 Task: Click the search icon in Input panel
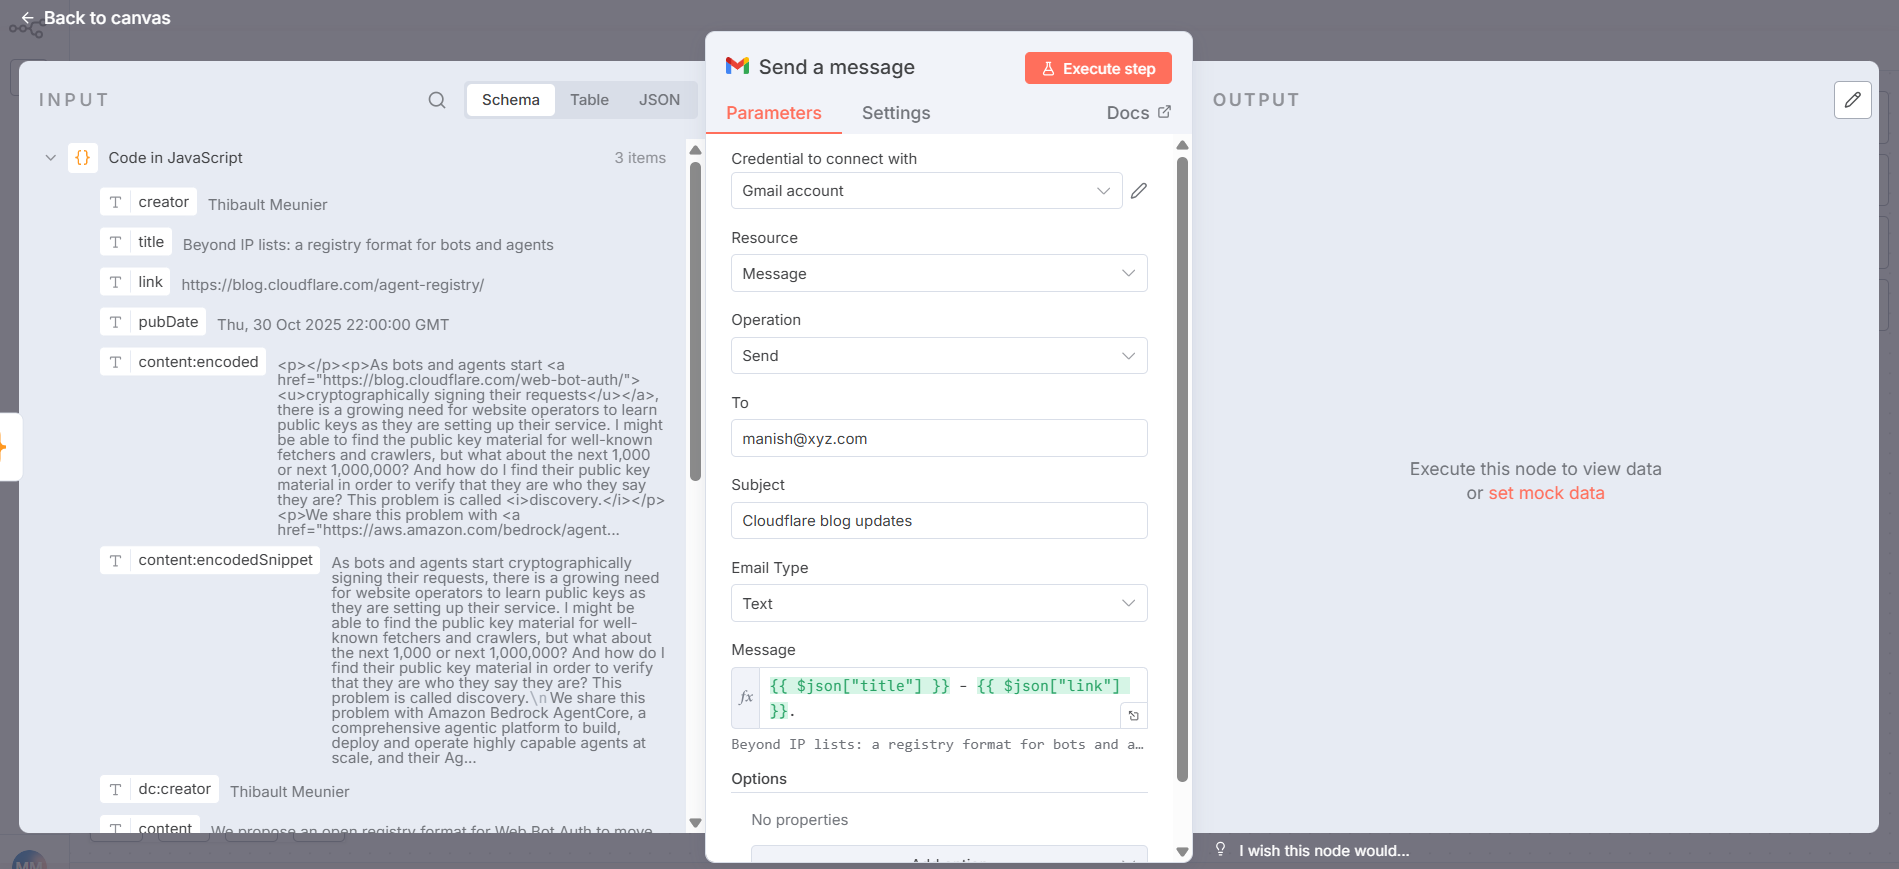click(437, 100)
